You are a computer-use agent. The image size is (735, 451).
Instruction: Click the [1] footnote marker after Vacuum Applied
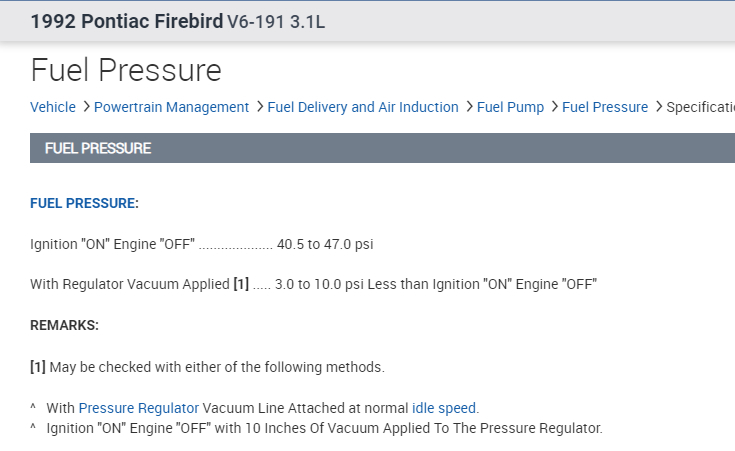pyautogui.click(x=241, y=284)
